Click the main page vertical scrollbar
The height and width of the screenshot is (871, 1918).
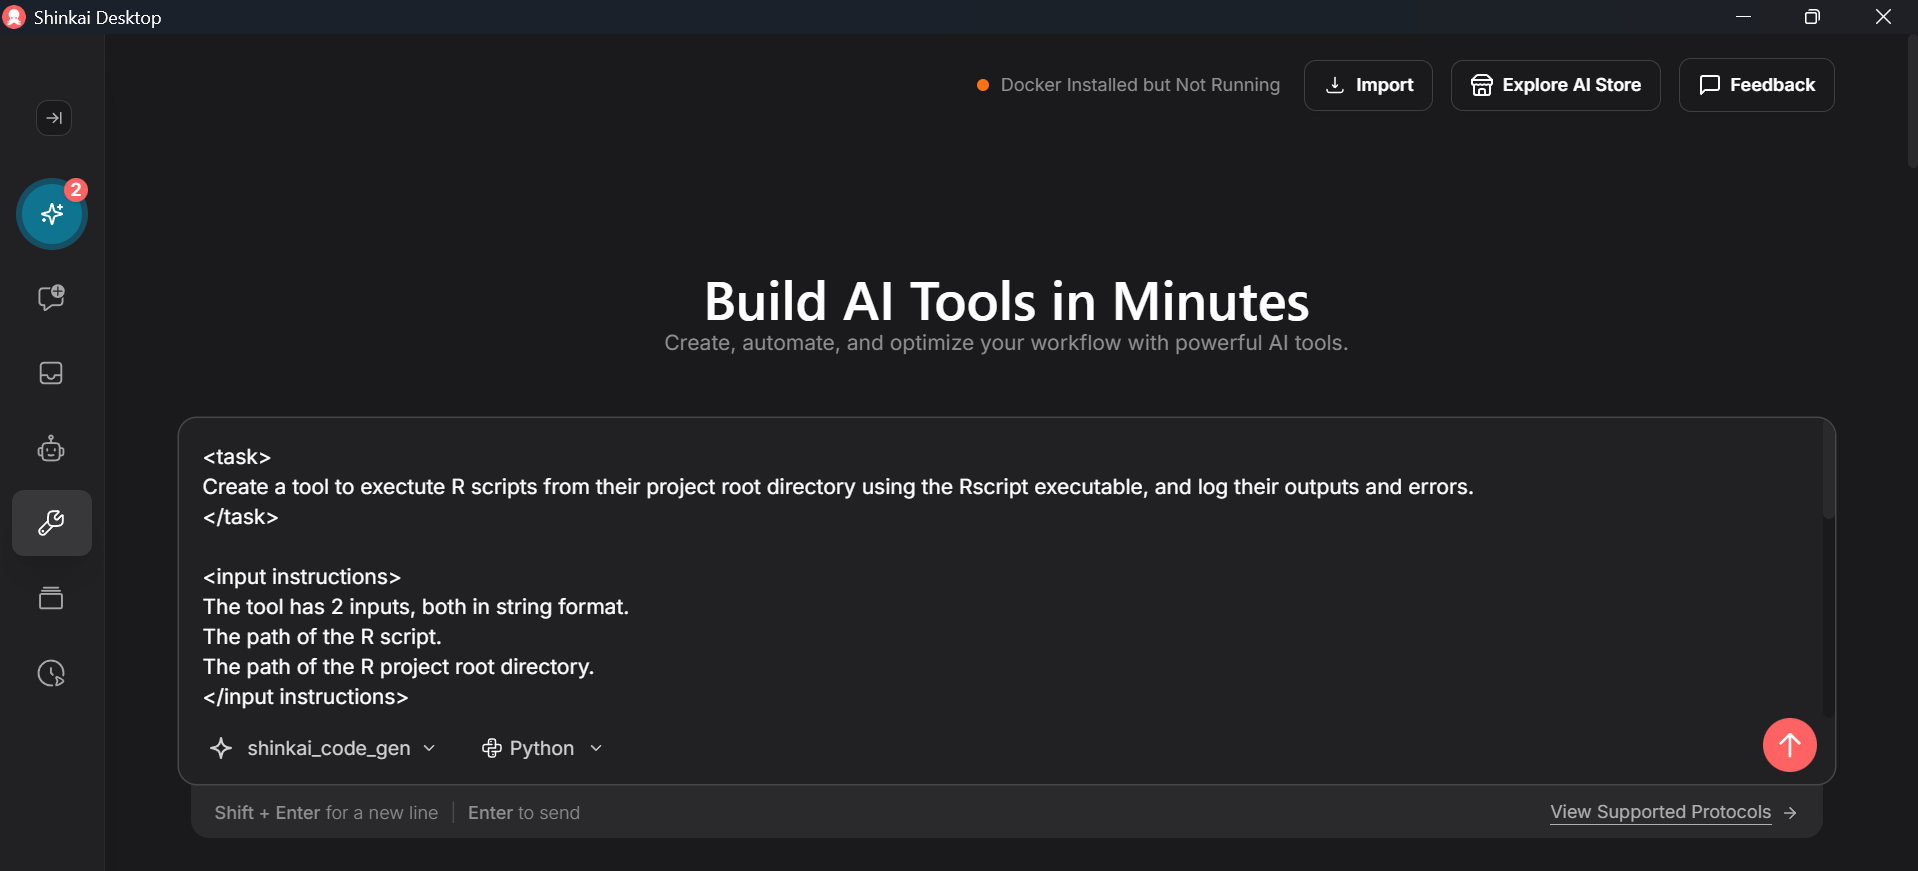1912,100
